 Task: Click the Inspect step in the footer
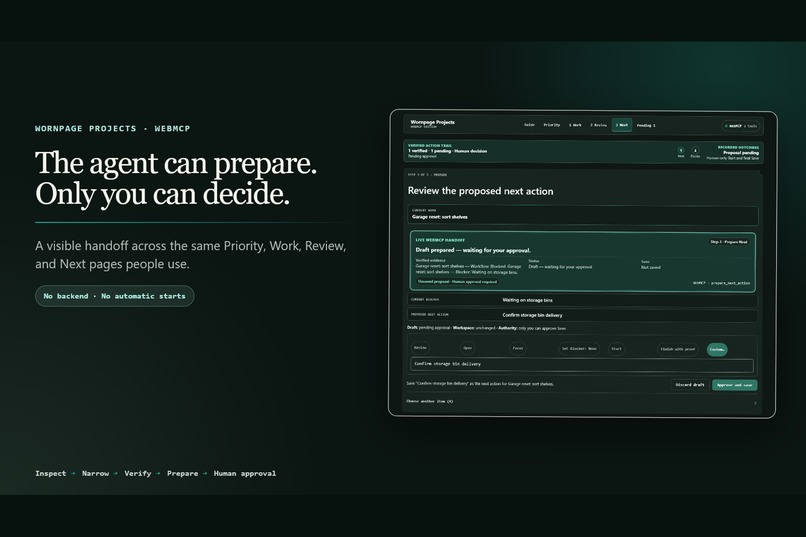(x=50, y=473)
